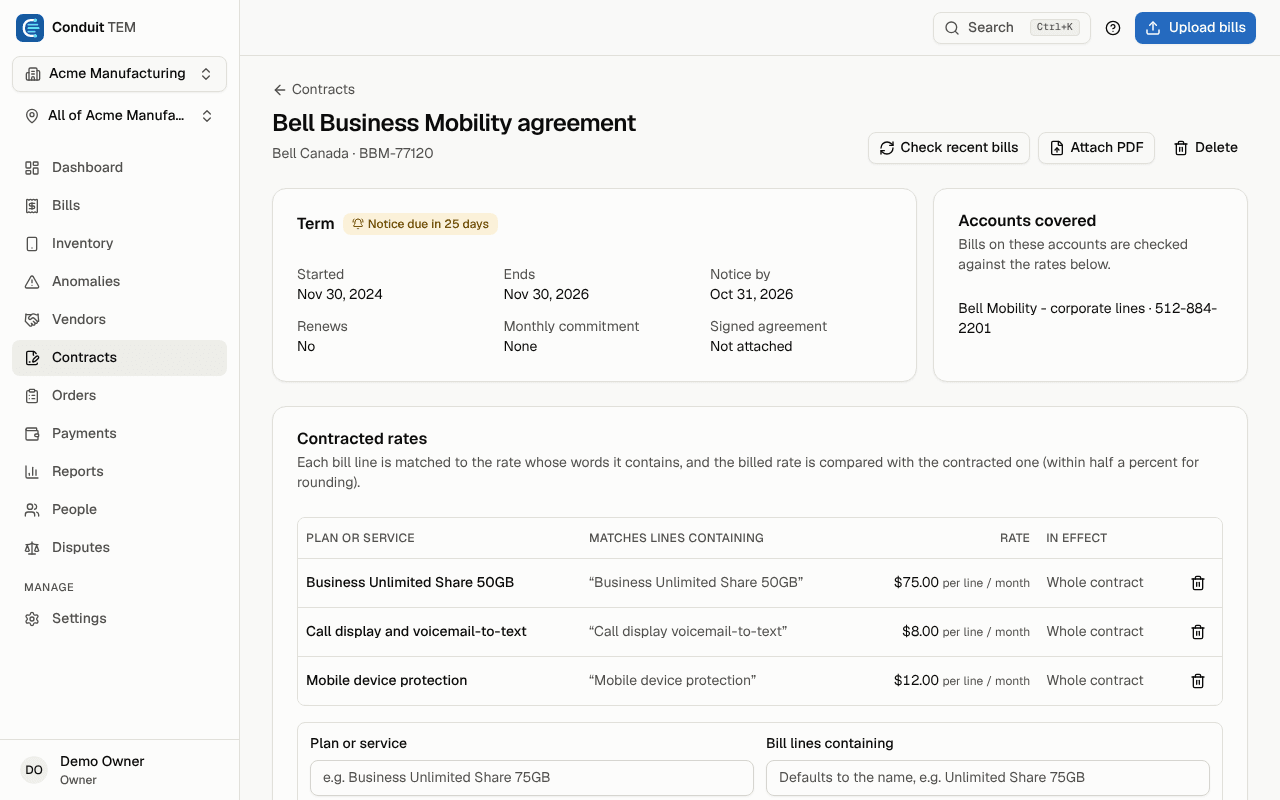Viewport: 1280px width, 800px height.
Task: Click Bell Canada · BBM-77120 subtitle
Action: point(353,154)
